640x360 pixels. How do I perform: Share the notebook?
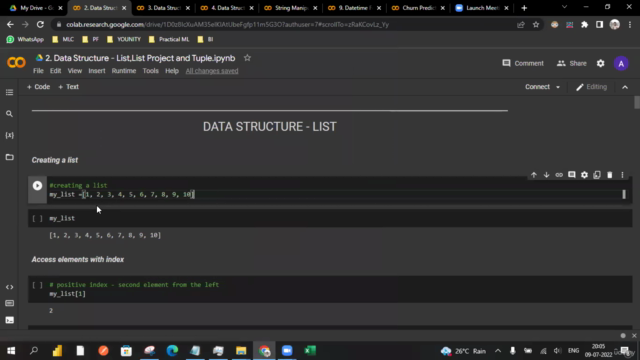pyautogui.click(x=571, y=63)
